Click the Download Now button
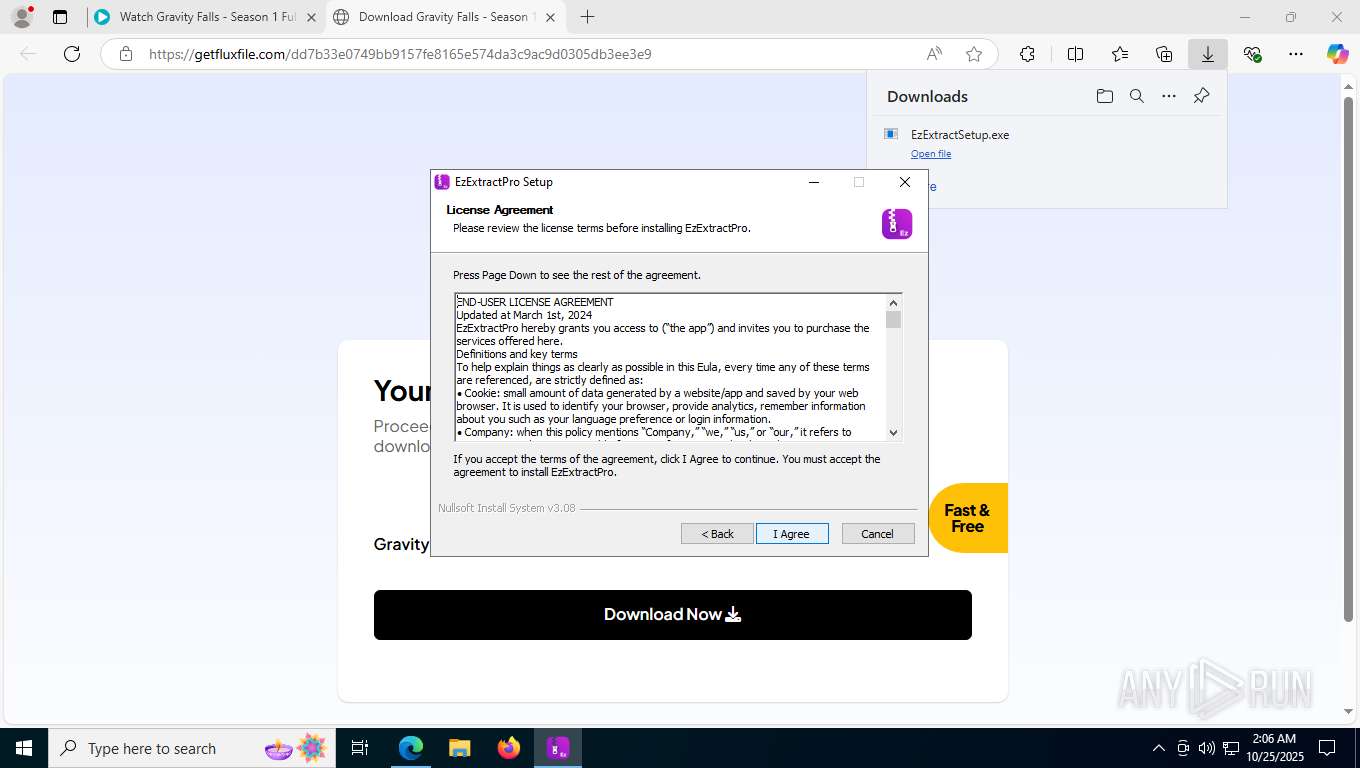 673,615
